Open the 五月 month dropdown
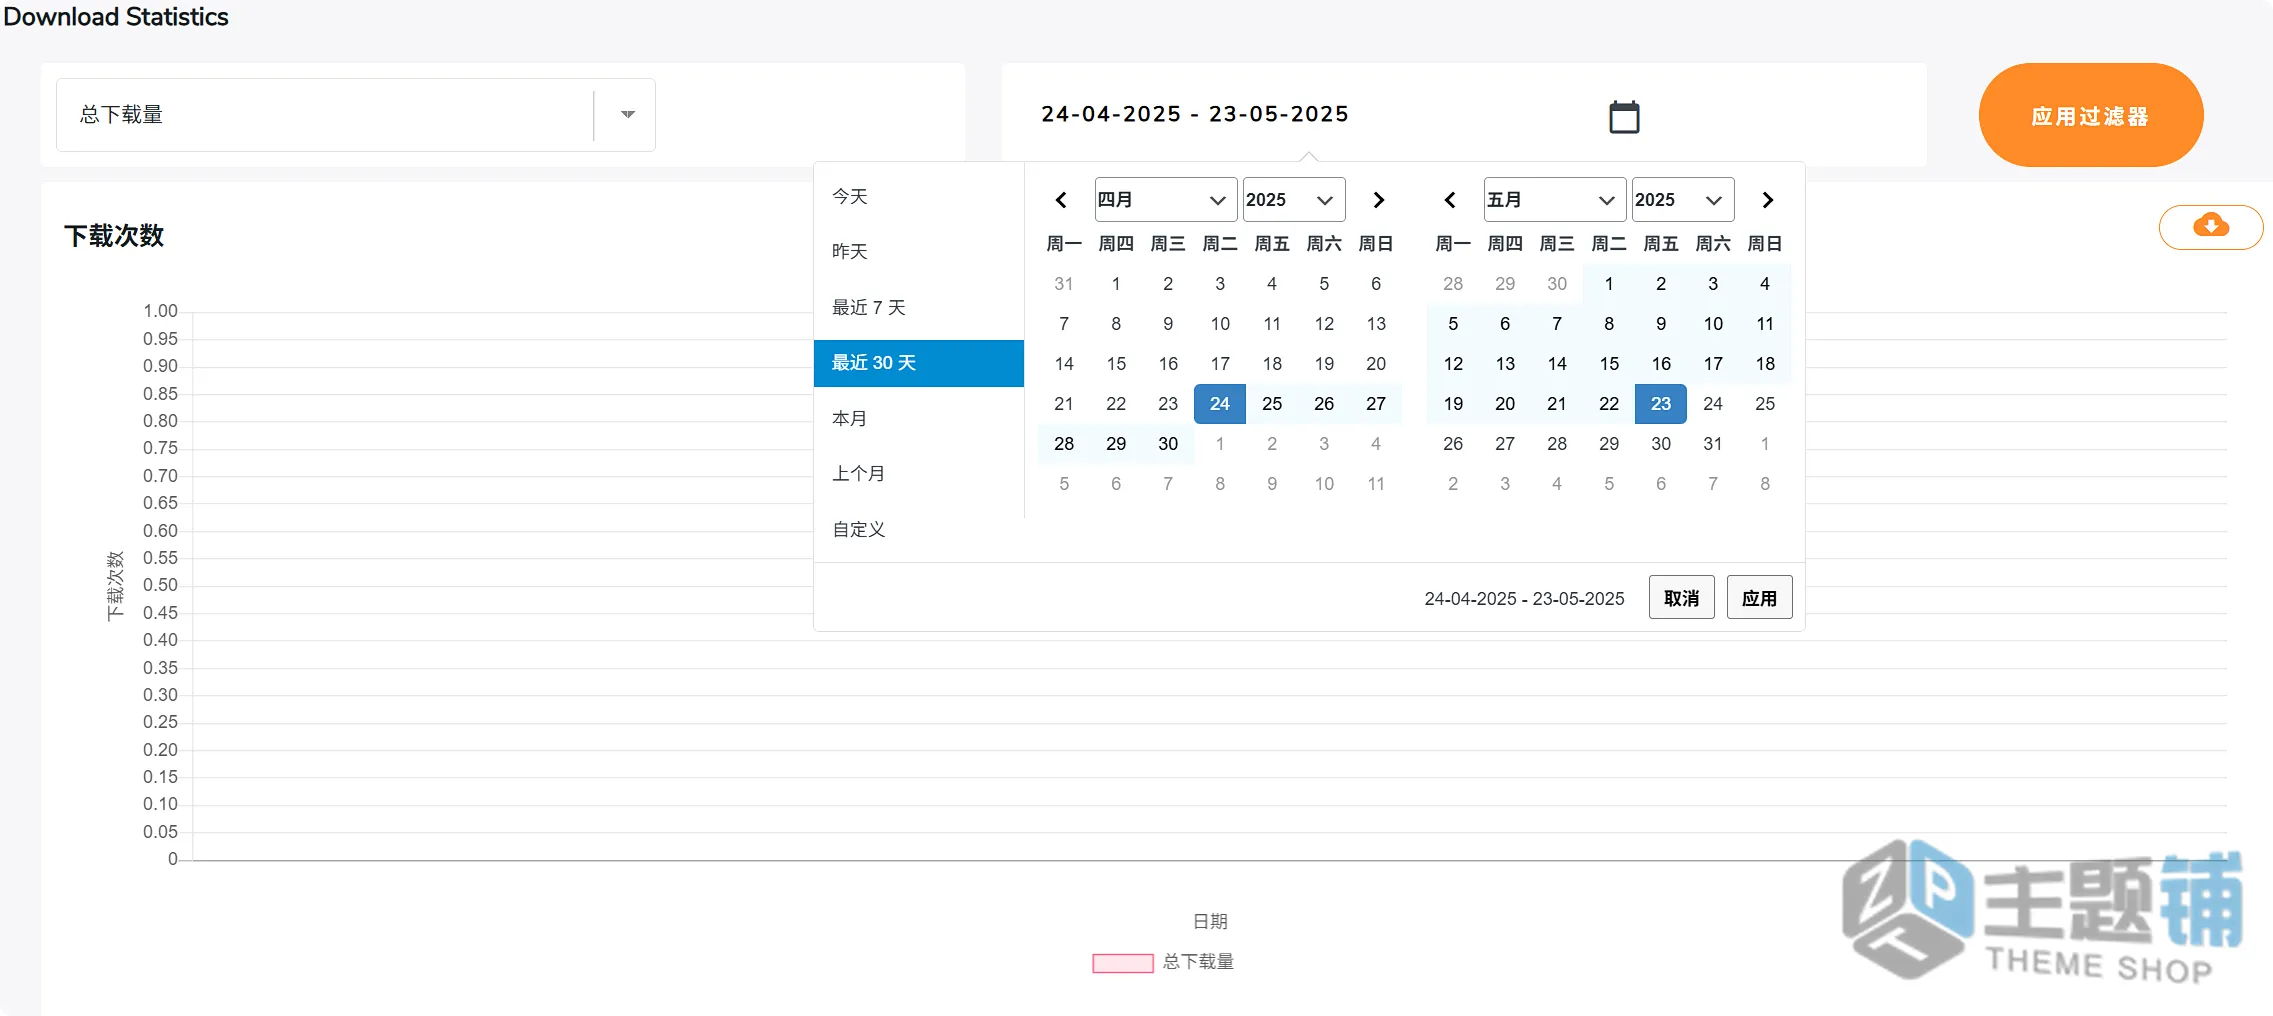 1555,200
